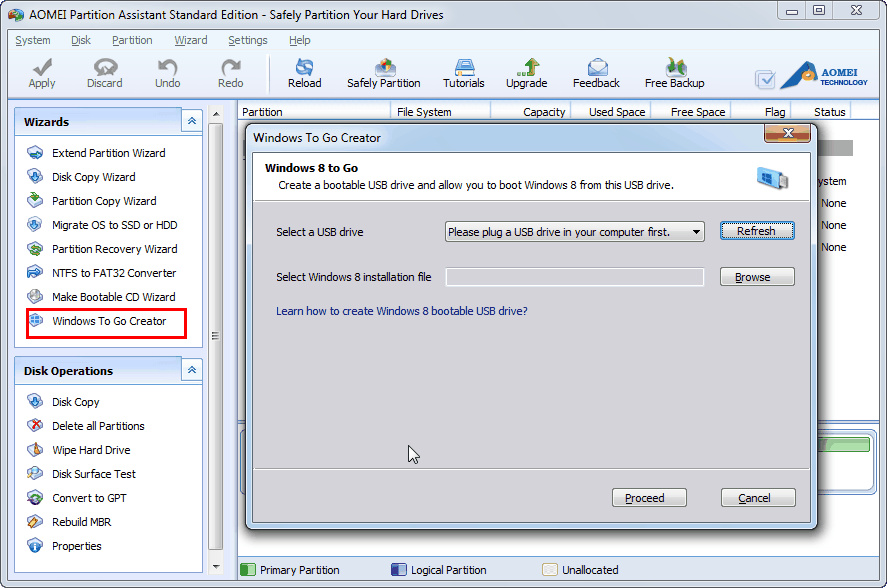
Task: Click the Proceed button
Action: coord(649,497)
